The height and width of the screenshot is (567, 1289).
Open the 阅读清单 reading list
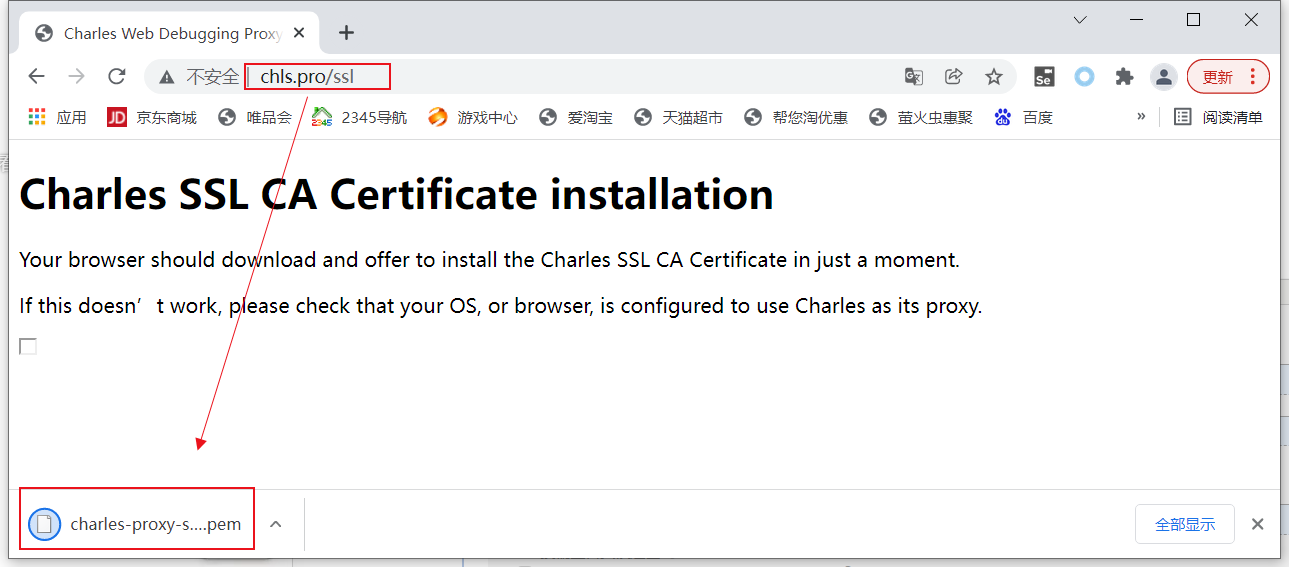[1218, 117]
